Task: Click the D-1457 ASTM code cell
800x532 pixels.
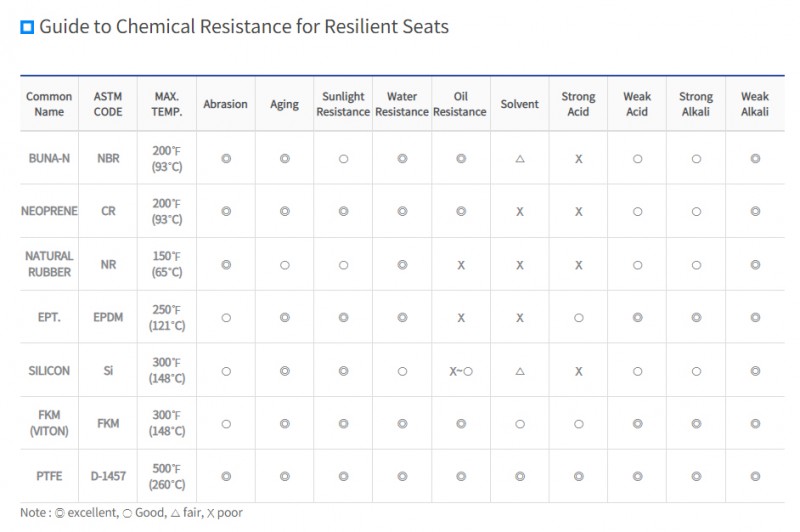Action: (108, 476)
